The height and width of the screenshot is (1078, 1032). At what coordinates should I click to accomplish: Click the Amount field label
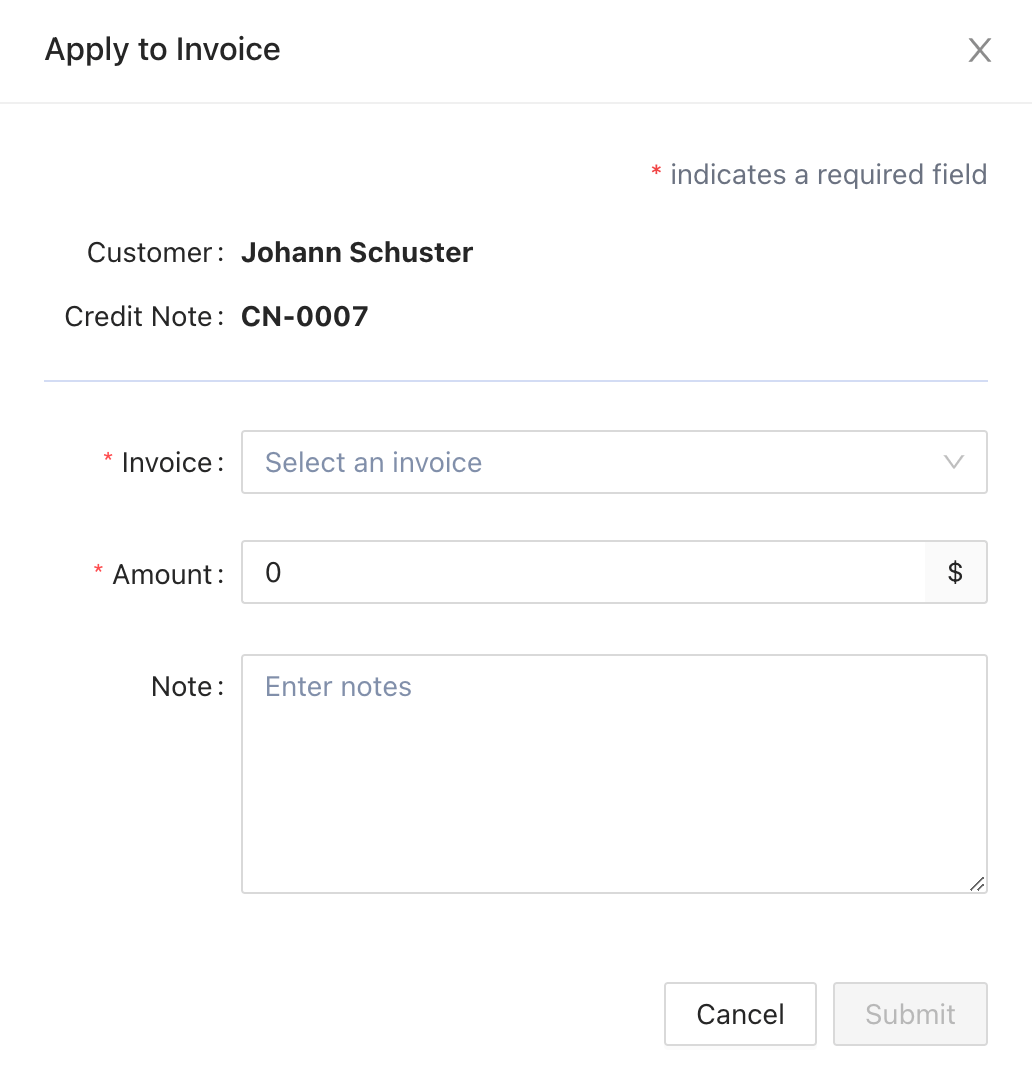coord(162,575)
